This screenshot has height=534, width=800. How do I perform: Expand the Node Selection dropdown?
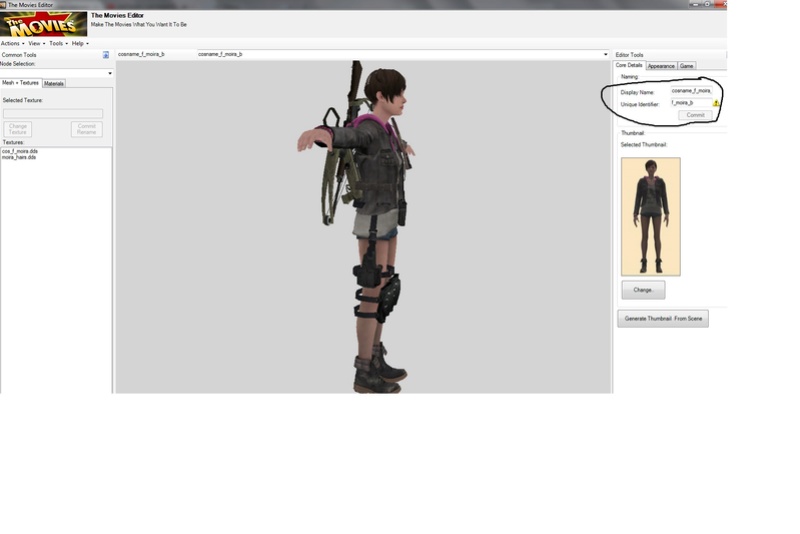click(x=110, y=73)
